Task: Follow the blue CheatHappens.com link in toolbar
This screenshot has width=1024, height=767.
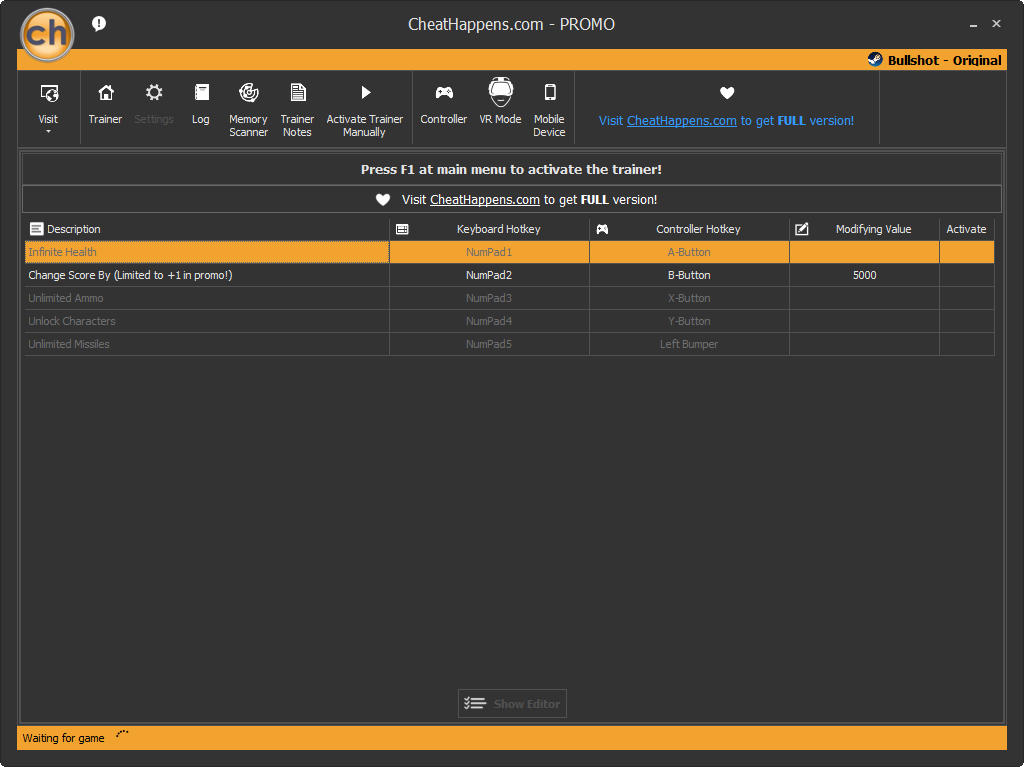Action: (681, 121)
